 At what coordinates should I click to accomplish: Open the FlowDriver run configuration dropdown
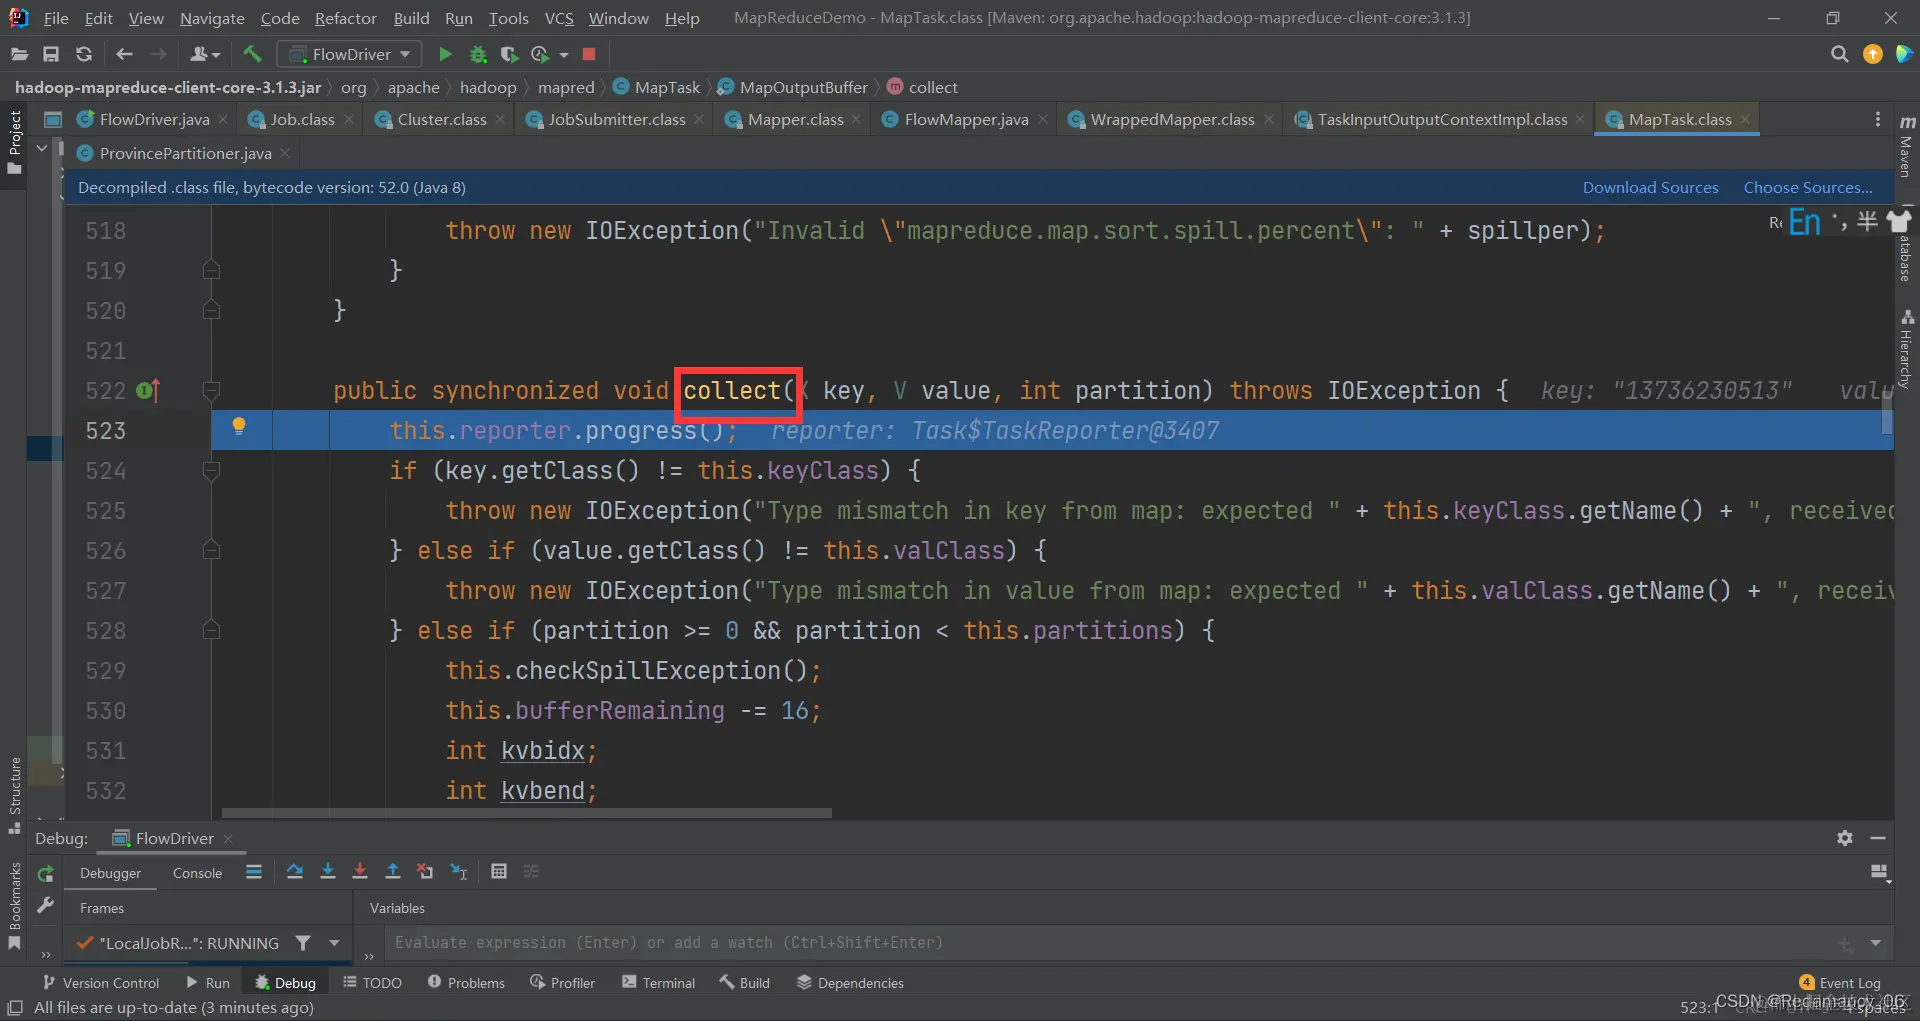click(x=349, y=54)
